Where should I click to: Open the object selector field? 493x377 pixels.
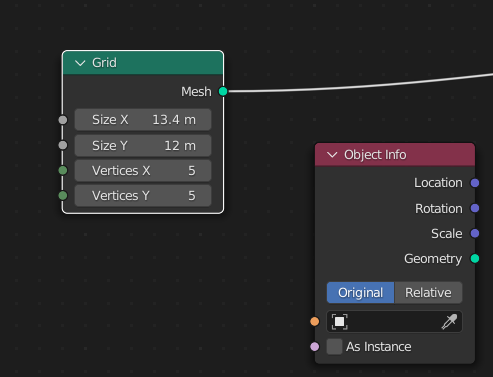394,322
